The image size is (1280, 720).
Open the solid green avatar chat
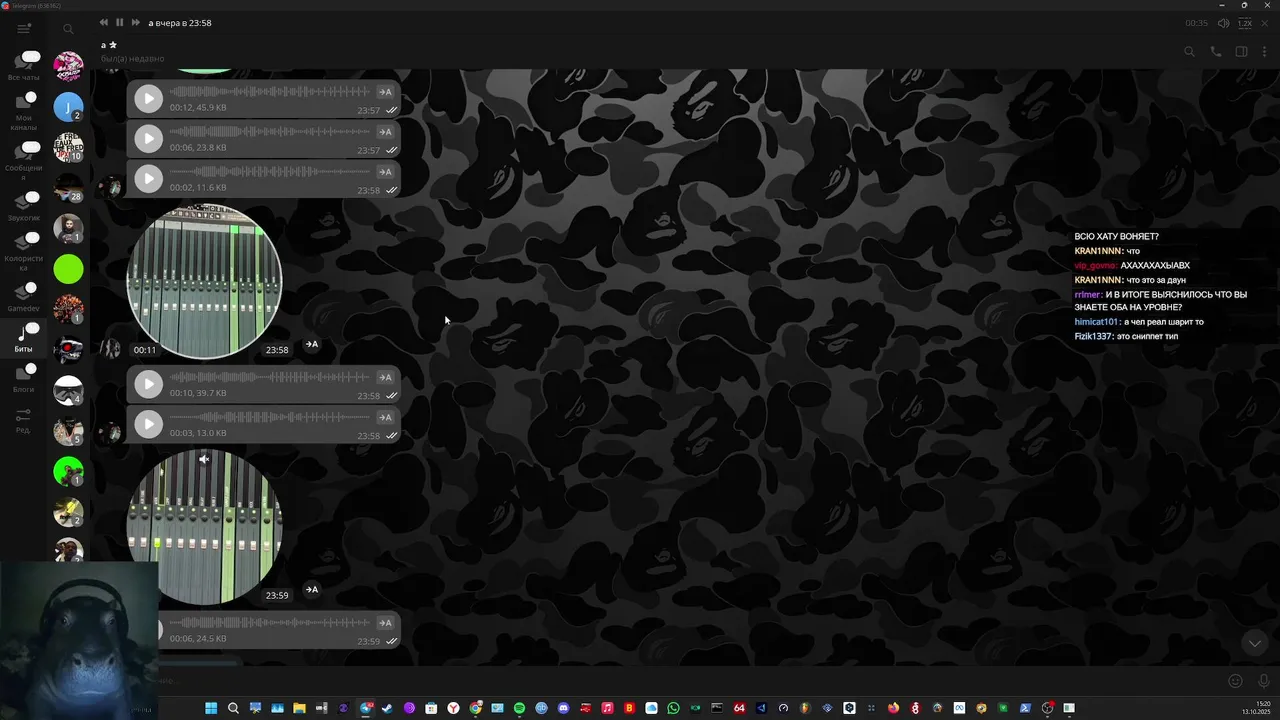pos(68,269)
